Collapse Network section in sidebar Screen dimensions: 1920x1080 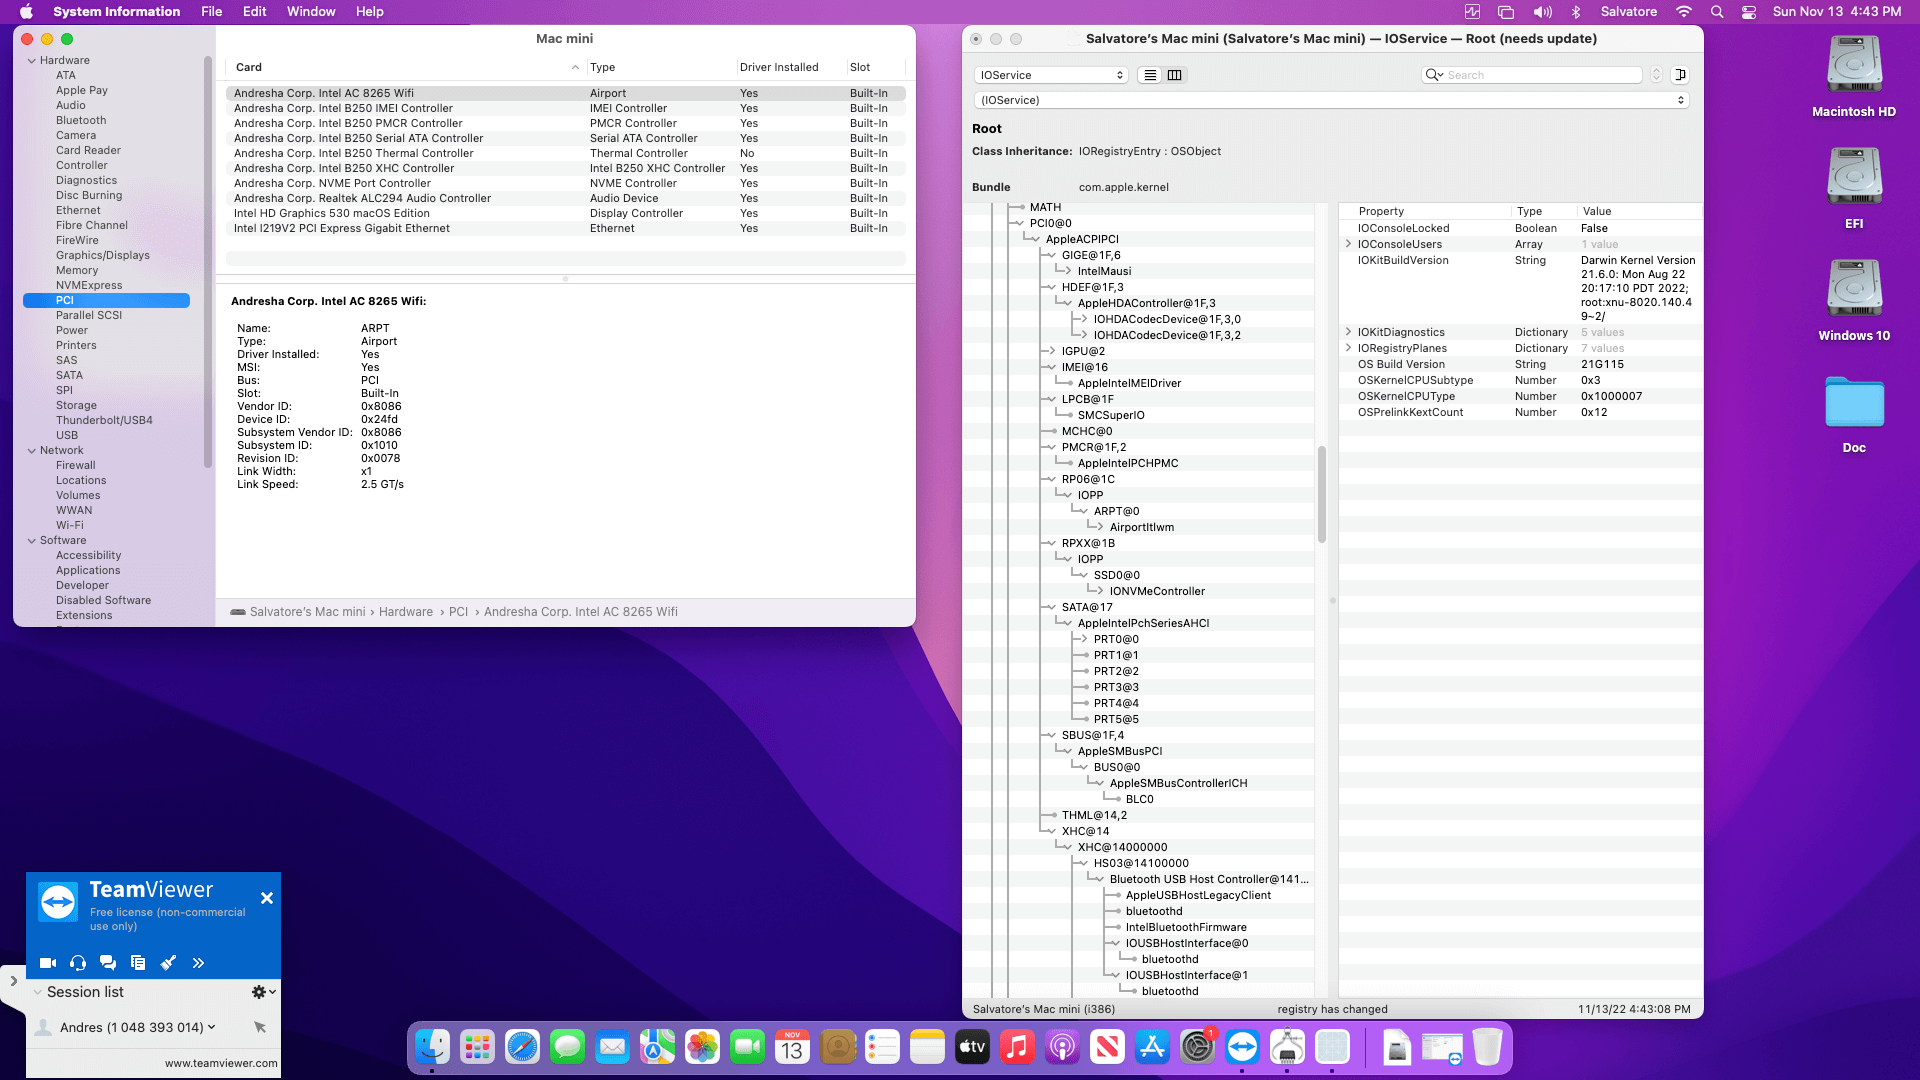pyautogui.click(x=32, y=450)
